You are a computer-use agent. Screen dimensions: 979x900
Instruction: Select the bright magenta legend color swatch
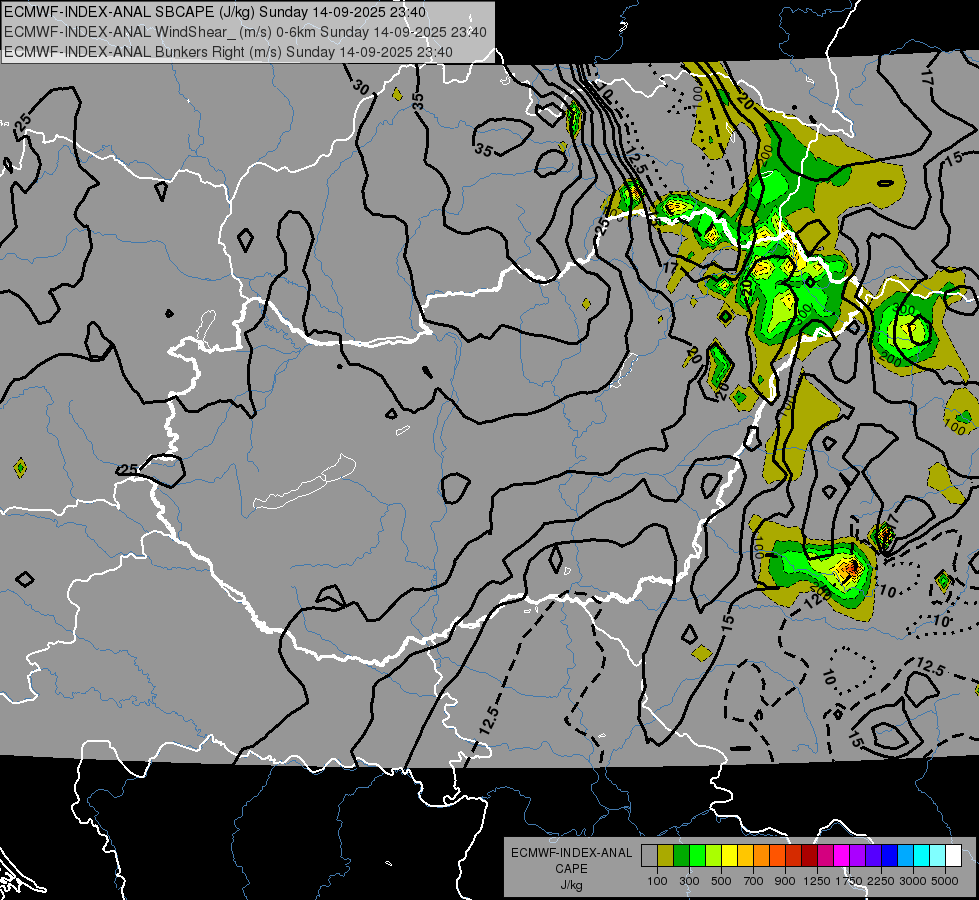coord(842,855)
